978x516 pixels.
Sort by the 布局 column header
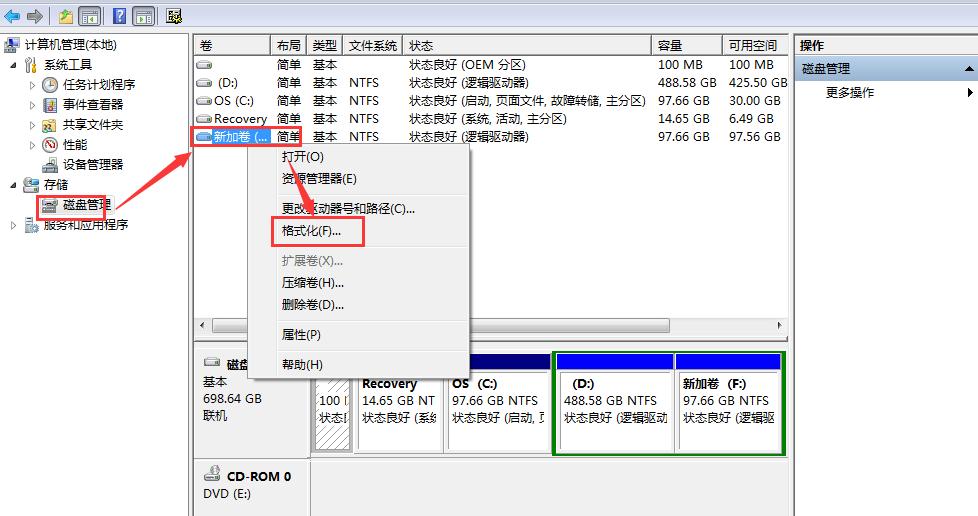pyautogui.click(x=288, y=46)
